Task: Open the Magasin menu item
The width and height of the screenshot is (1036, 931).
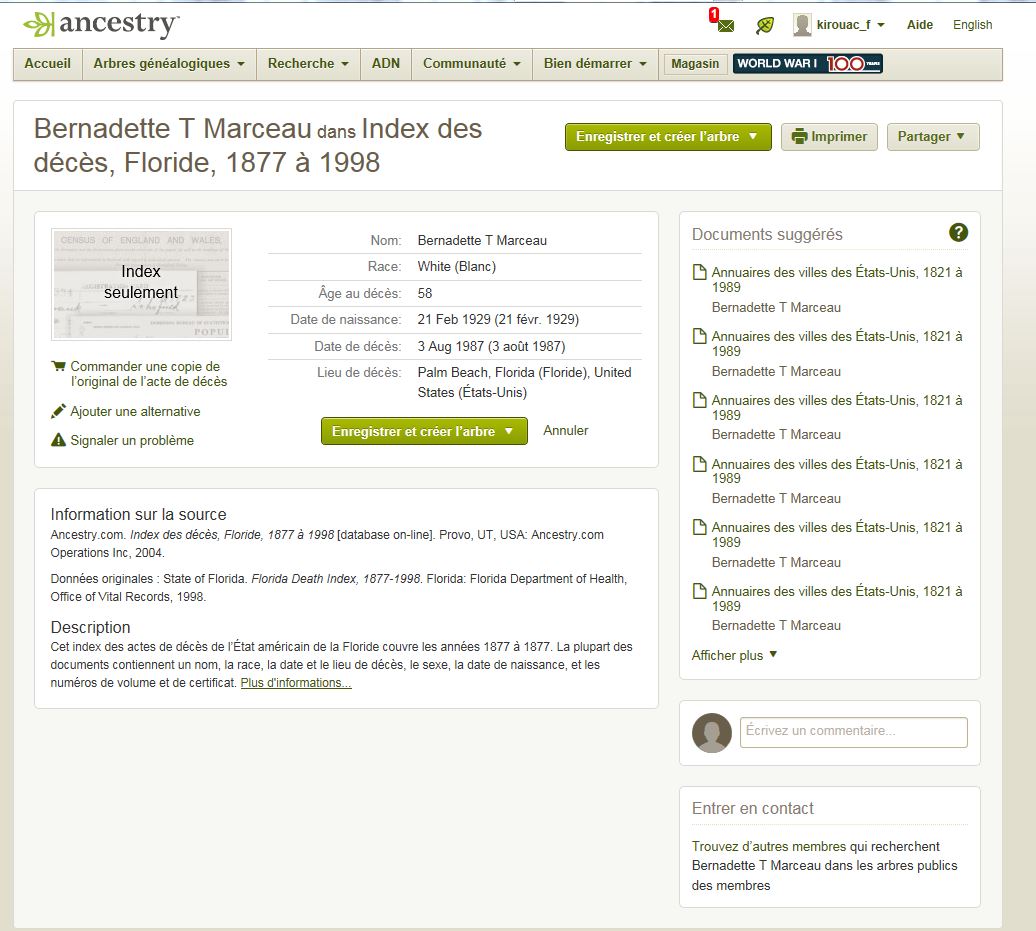Action: (x=695, y=63)
